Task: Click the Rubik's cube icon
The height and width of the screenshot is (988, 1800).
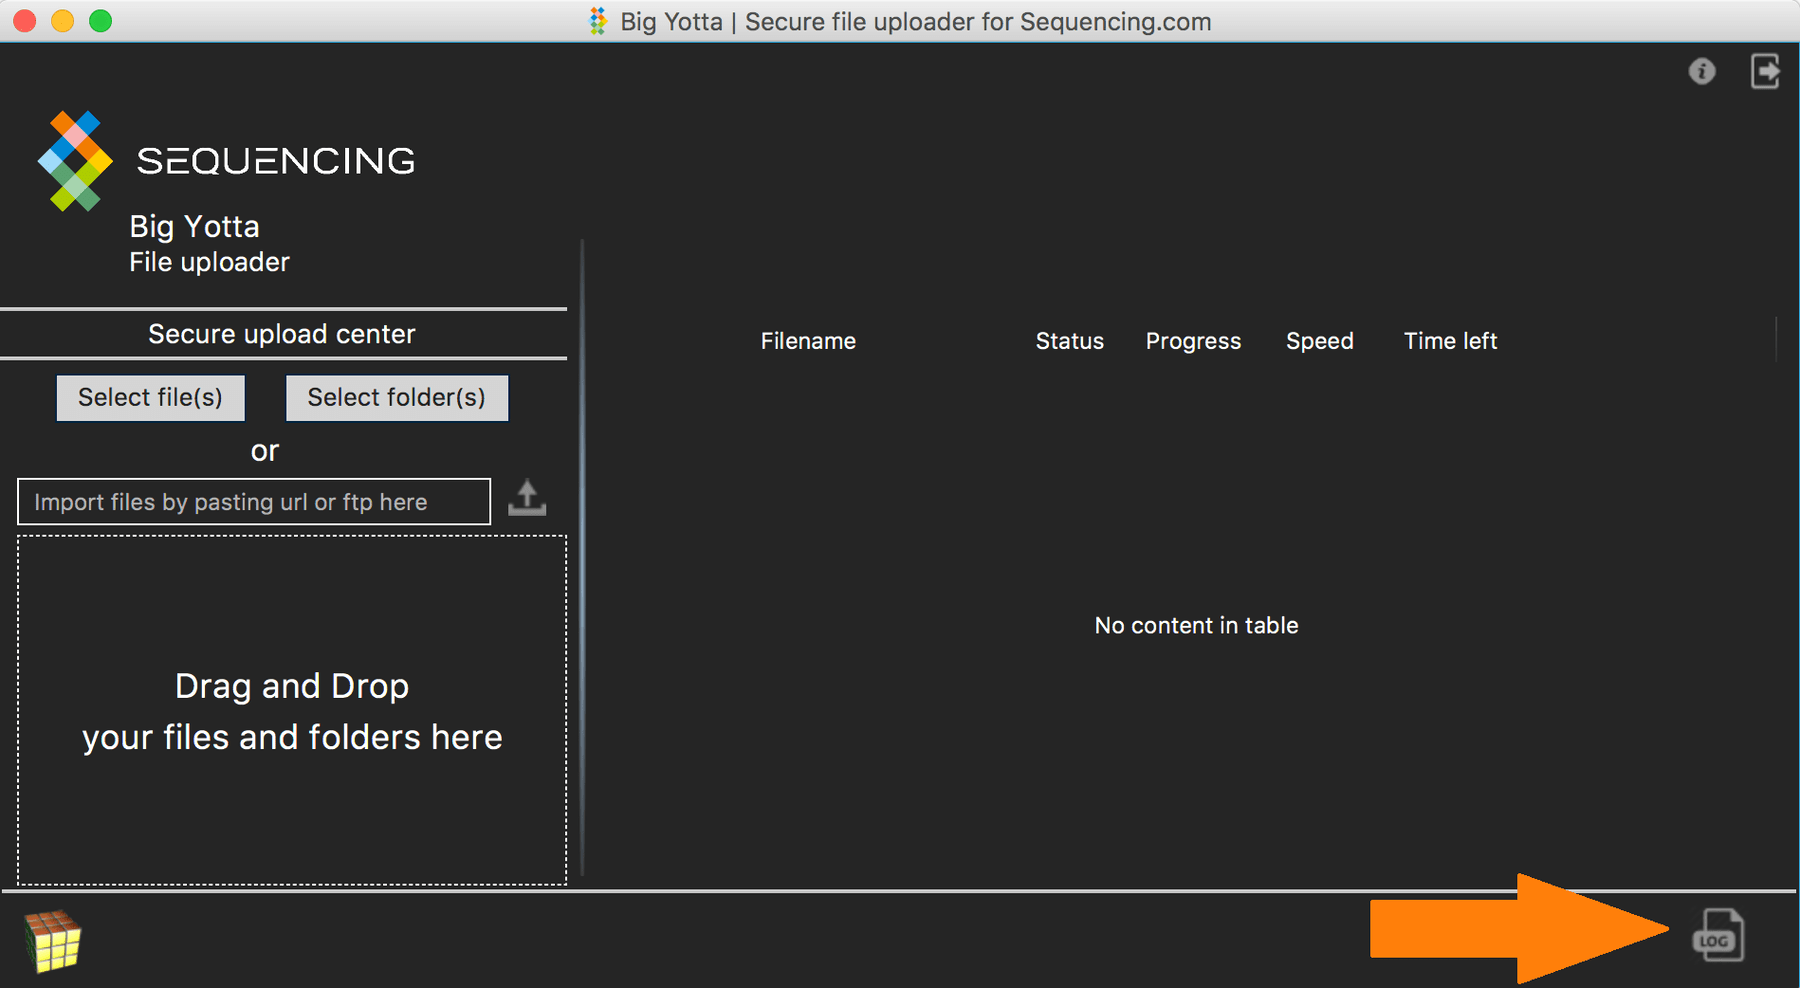Action: [53, 941]
